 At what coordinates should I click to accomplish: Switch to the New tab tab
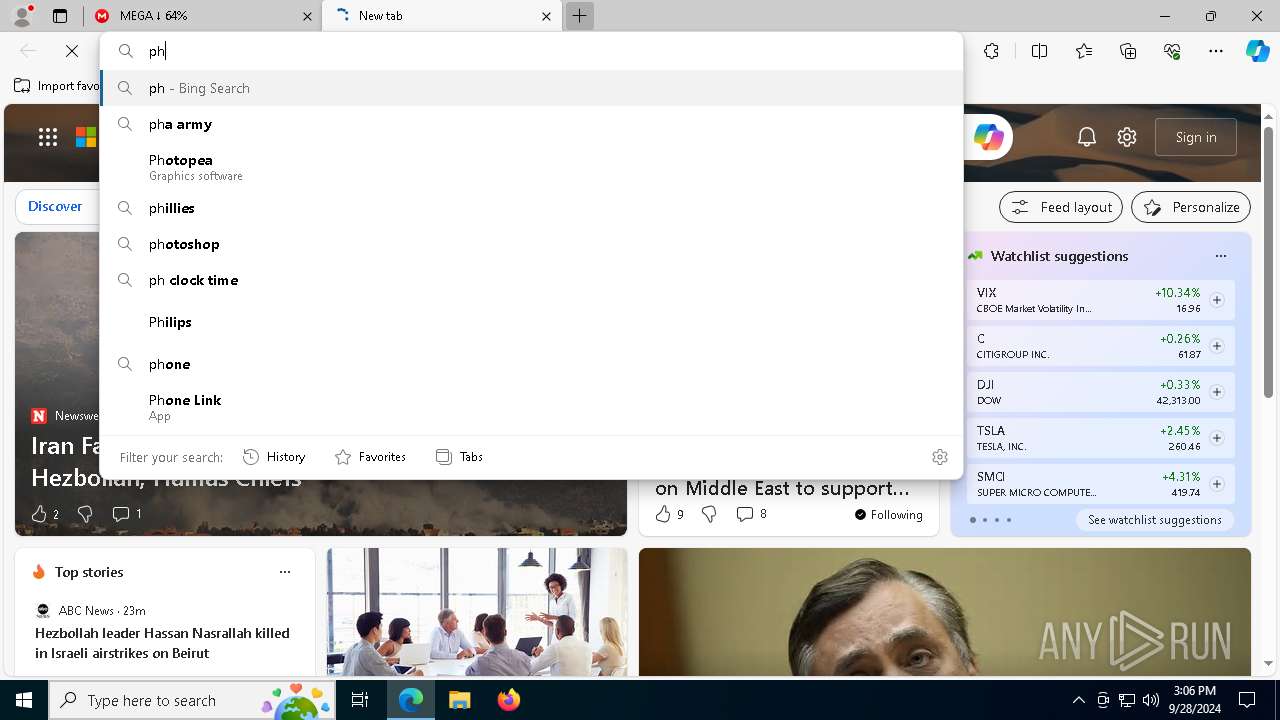click(441, 16)
